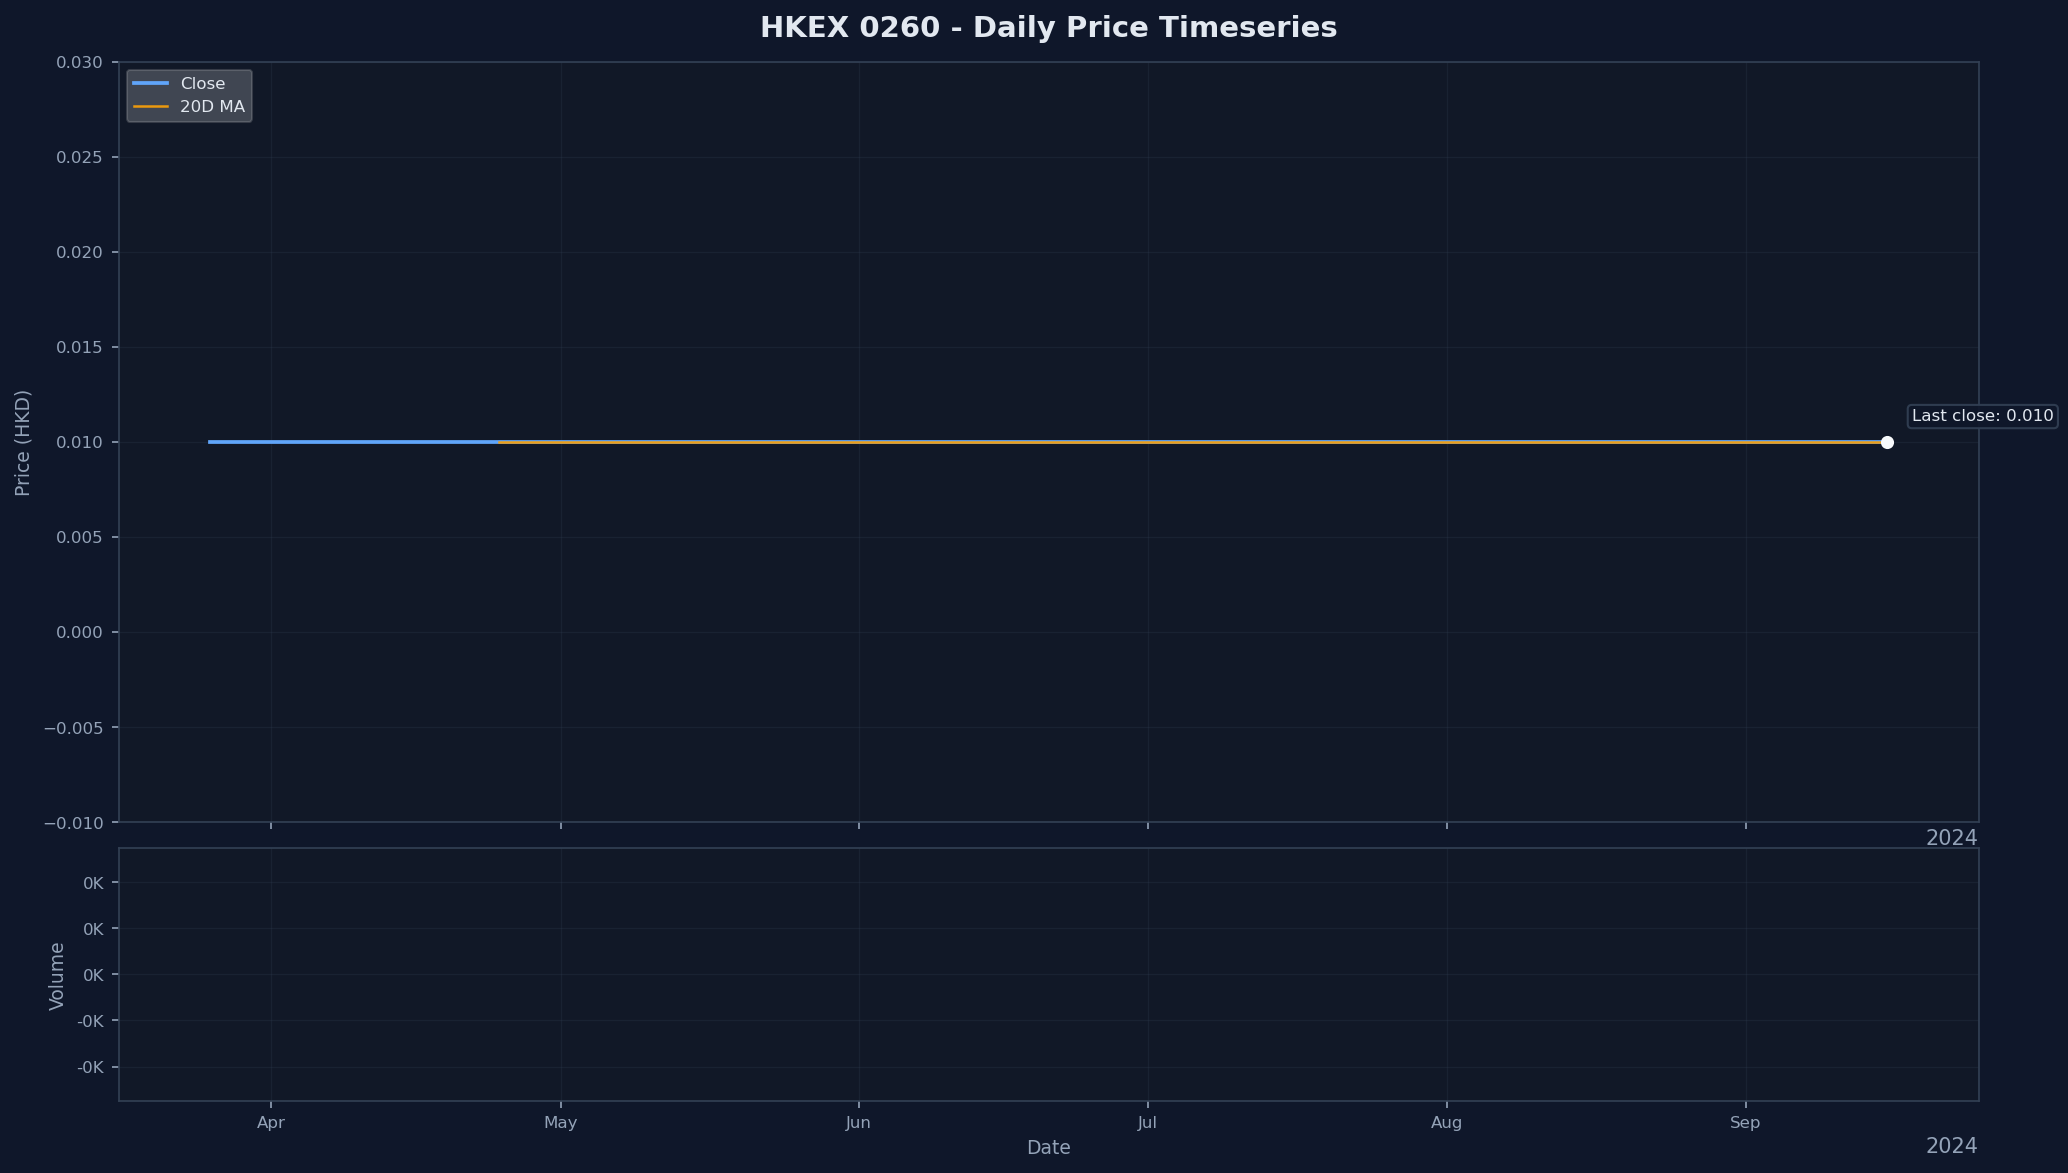Select the 20D MA legend entry
This screenshot has width=2068, height=1173.
(x=188, y=107)
